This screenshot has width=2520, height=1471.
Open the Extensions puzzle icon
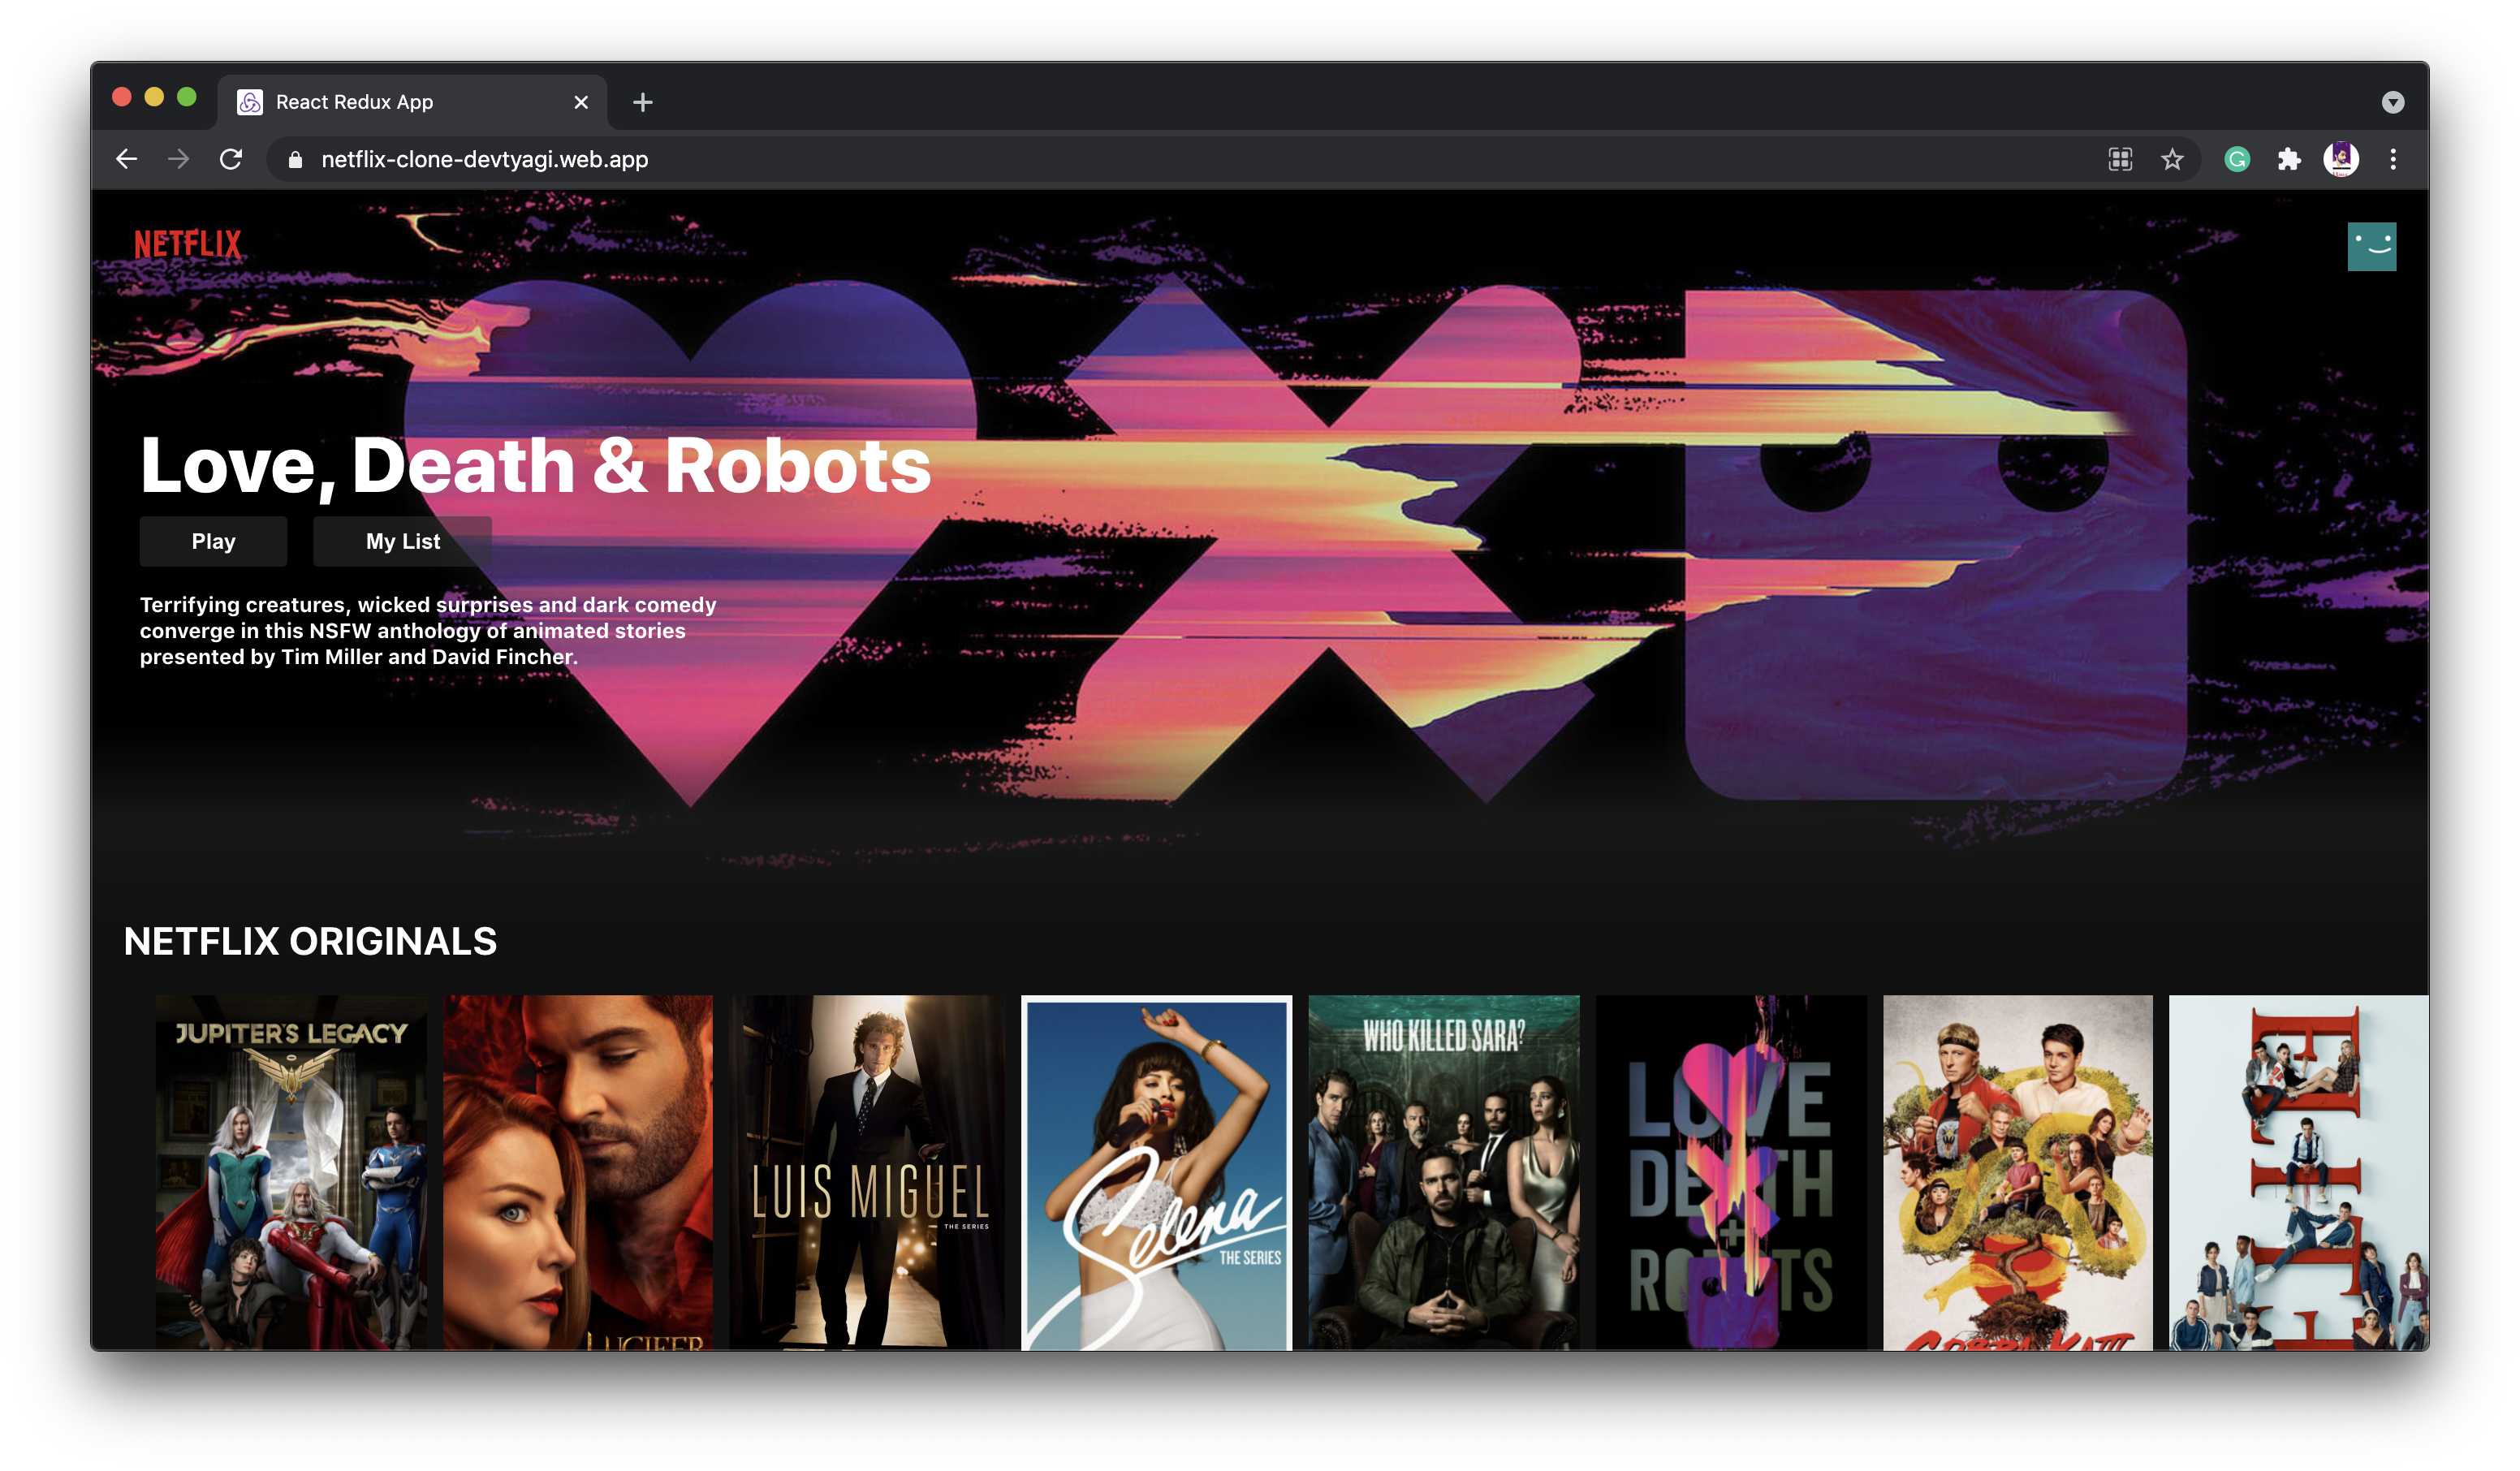coord(2289,159)
